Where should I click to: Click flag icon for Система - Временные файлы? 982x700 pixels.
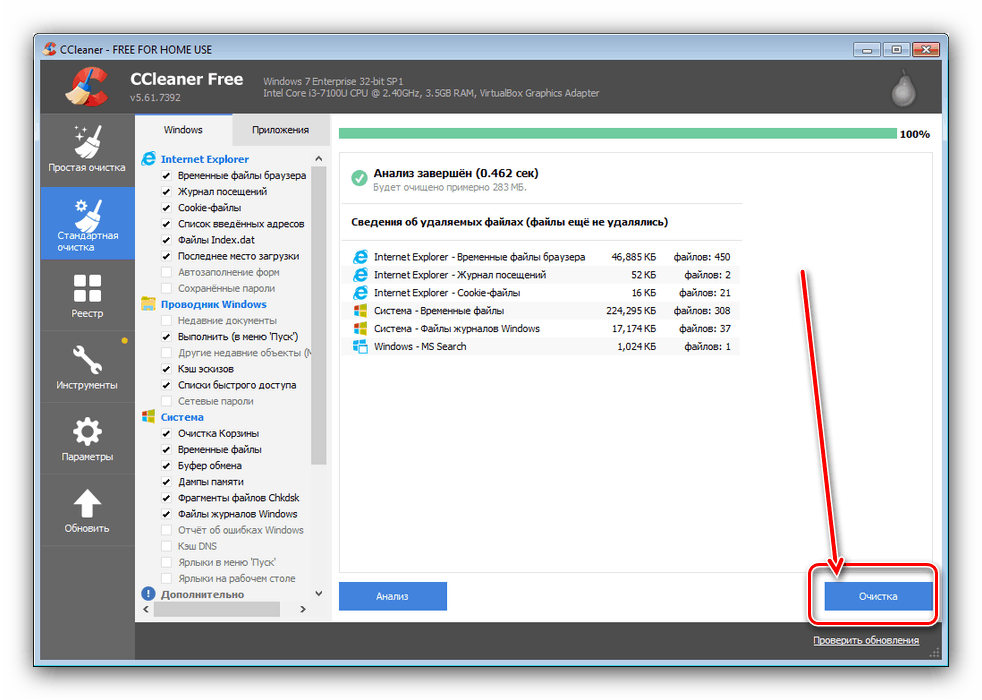click(360, 311)
